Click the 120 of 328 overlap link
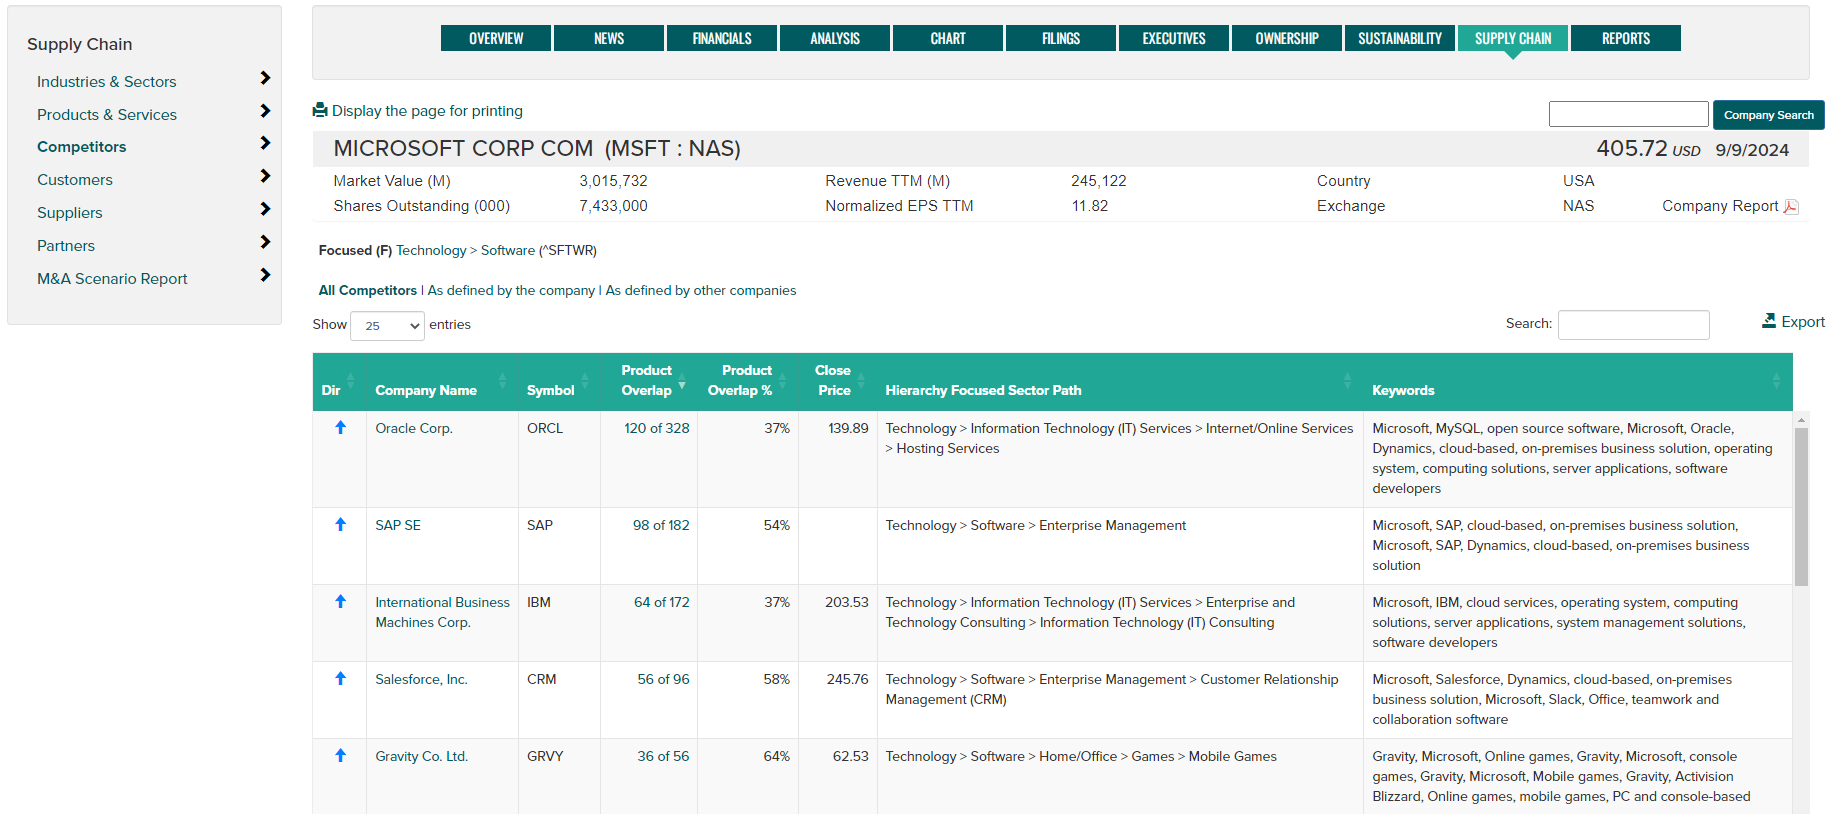1845x814 pixels. point(657,428)
